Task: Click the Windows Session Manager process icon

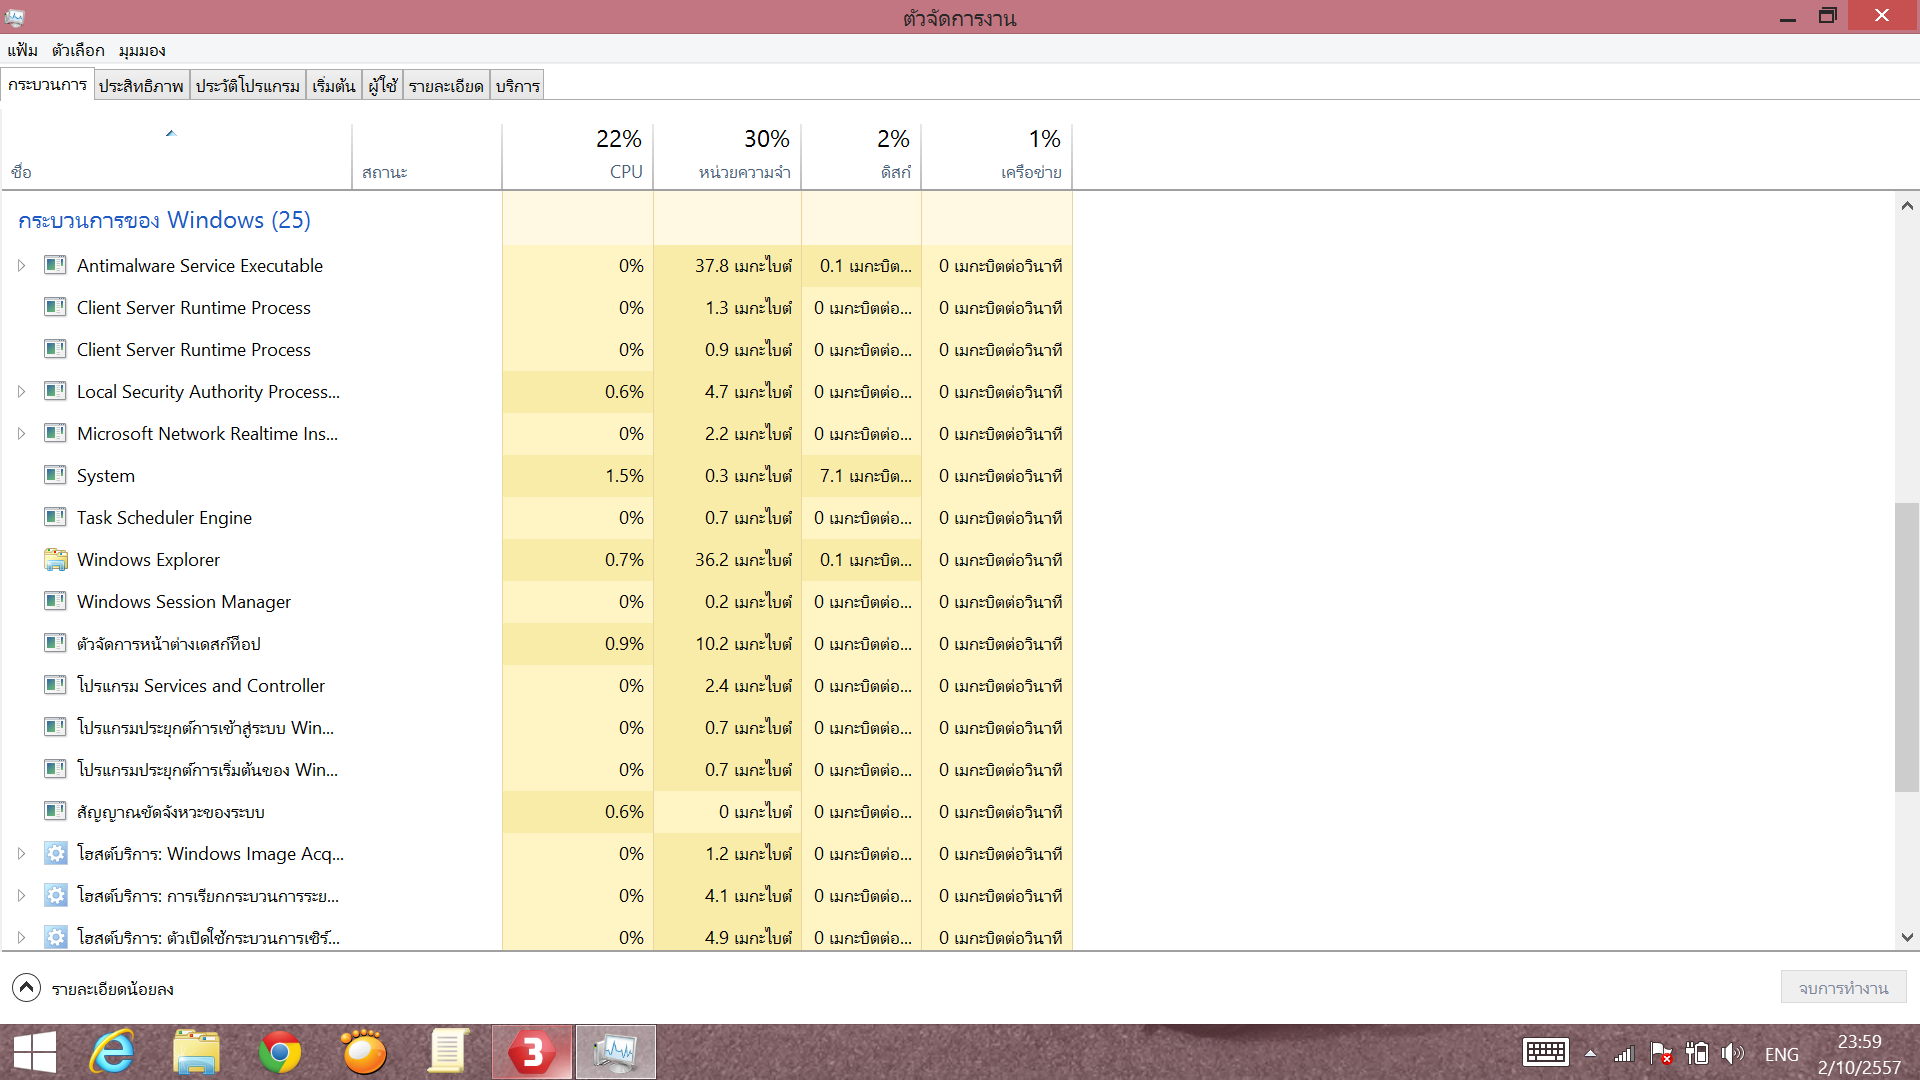Action: point(55,601)
